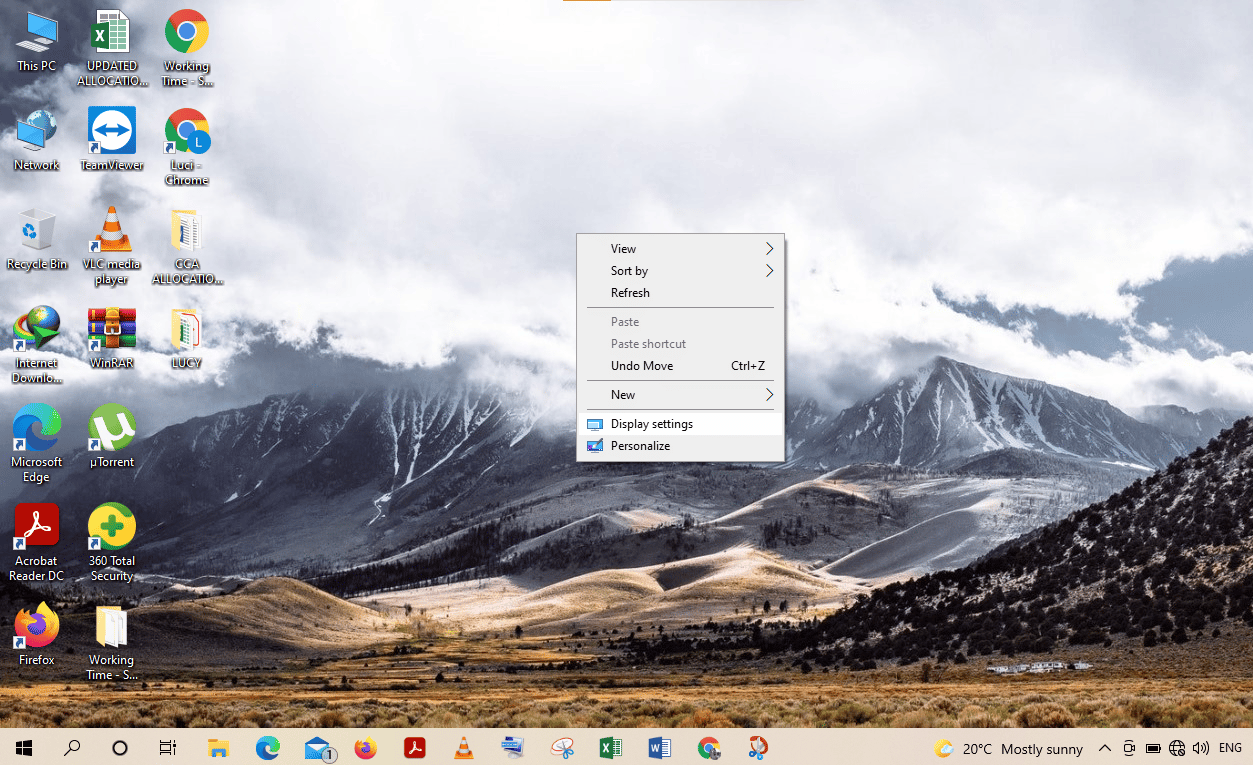The height and width of the screenshot is (765, 1253).
Task: Open the red-ringed scissors app in taskbar
Action: click(x=758, y=747)
